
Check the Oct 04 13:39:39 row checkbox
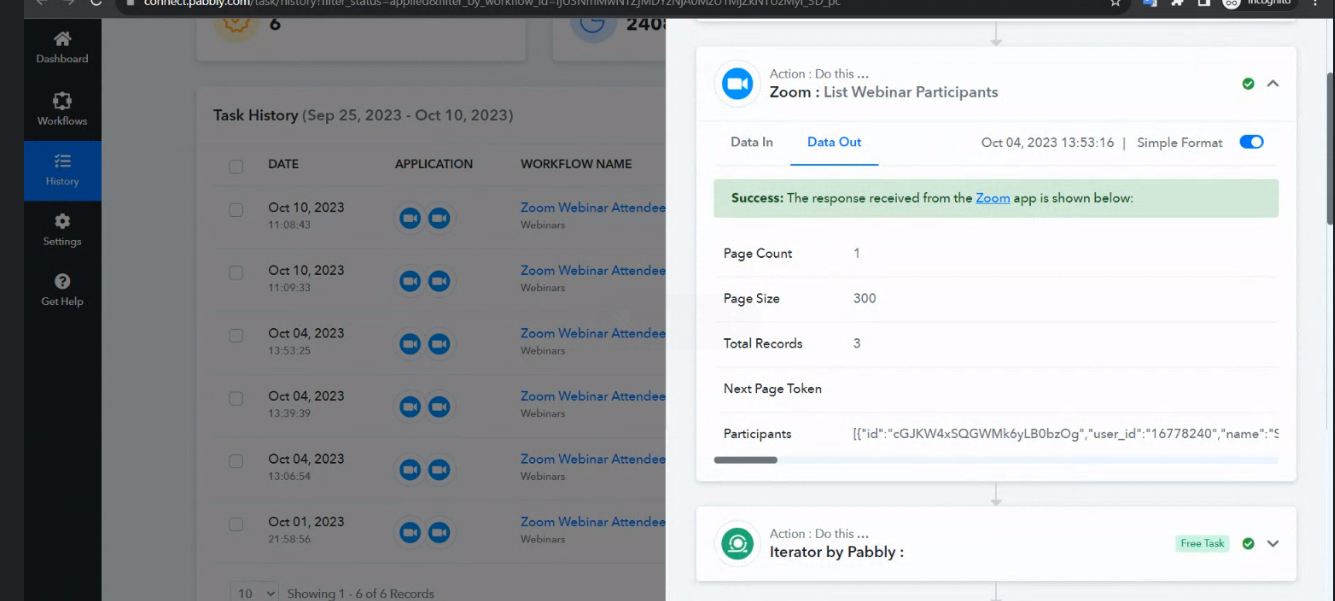pos(236,398)
